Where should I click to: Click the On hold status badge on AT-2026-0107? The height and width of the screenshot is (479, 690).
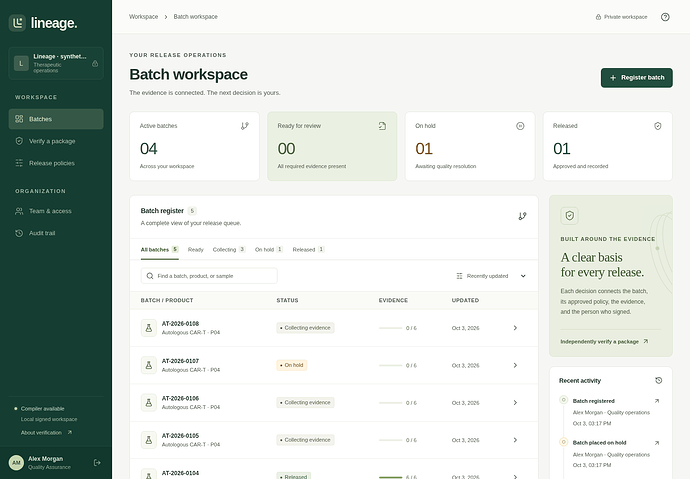coord(292,366)
